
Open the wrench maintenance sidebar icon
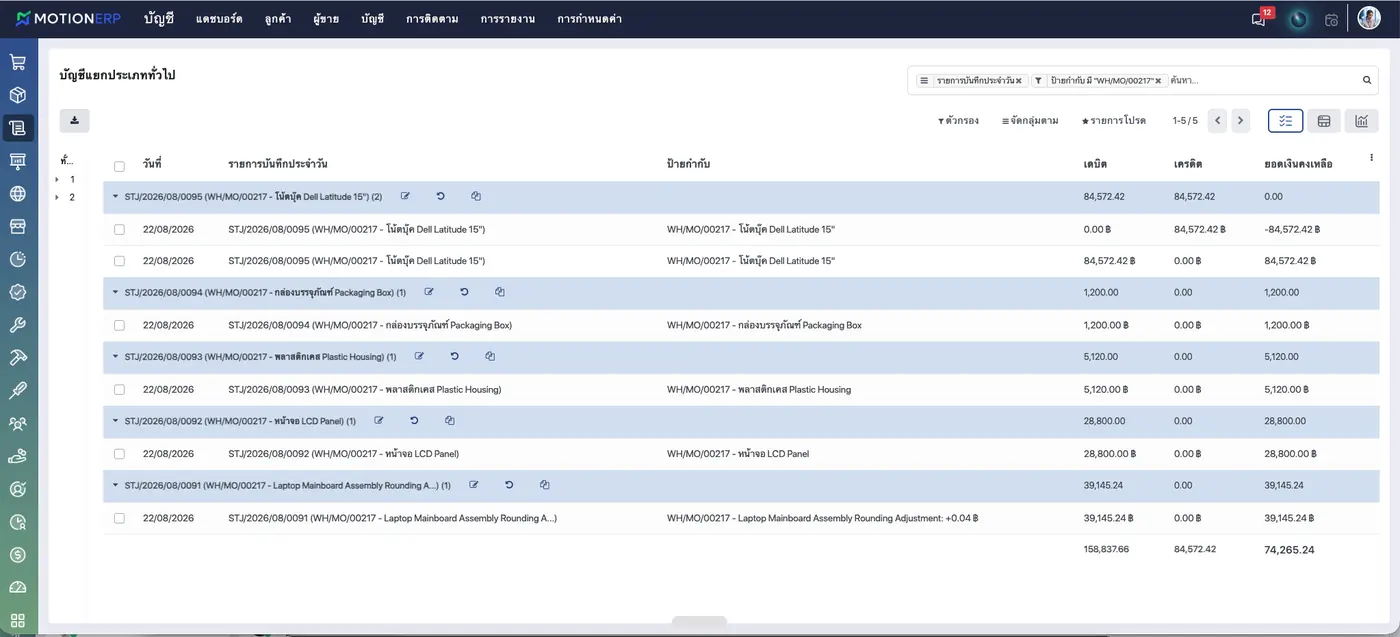point(18,325)
